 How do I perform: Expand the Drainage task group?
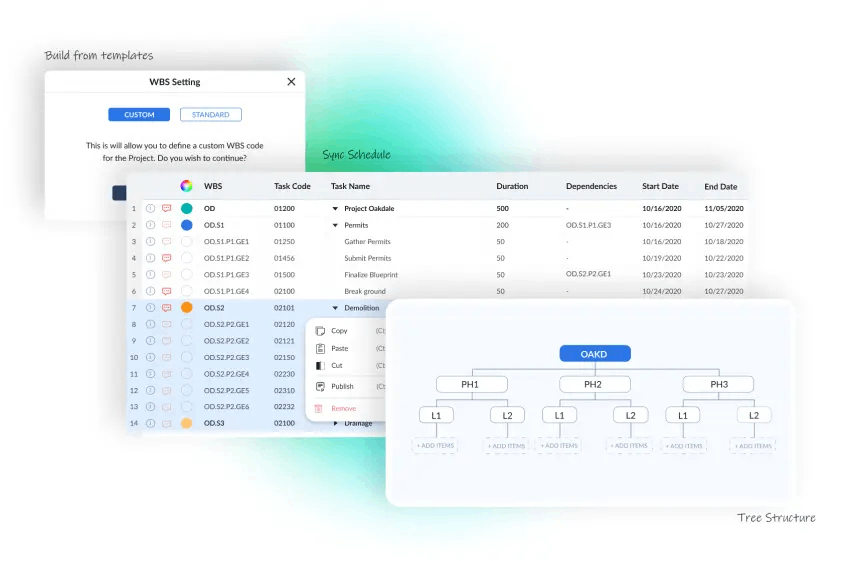336,423
